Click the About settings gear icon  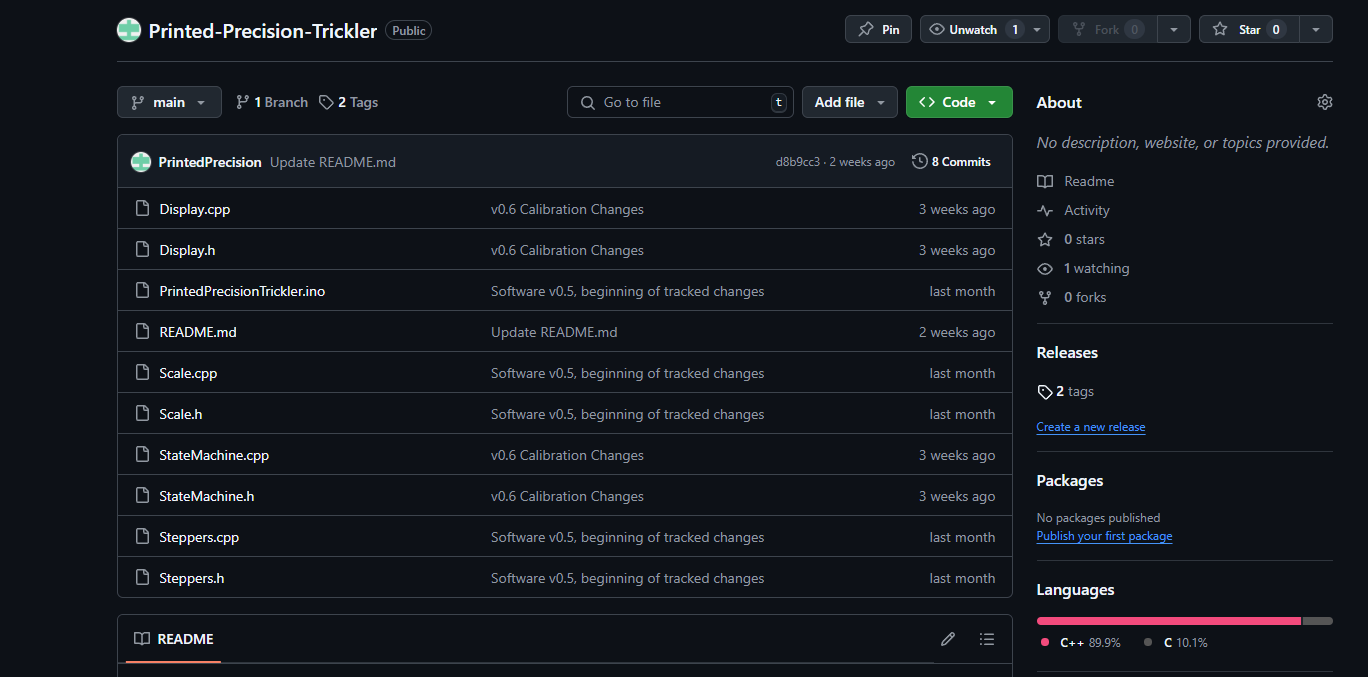tap(1324, 102)
